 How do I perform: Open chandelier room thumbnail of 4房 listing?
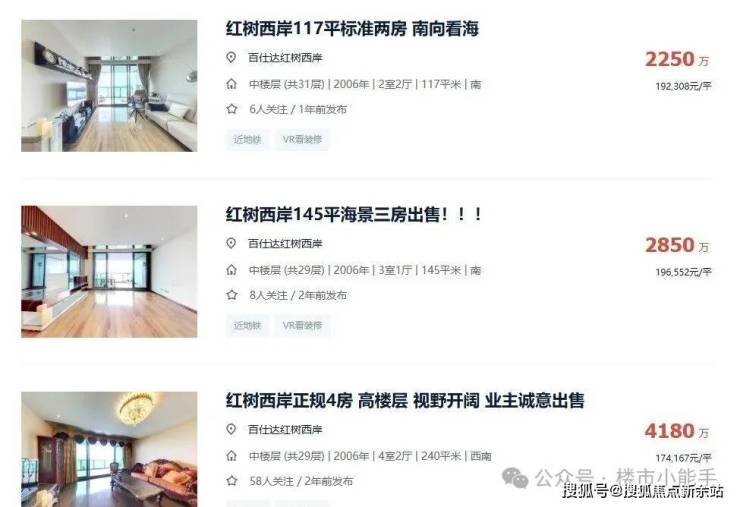[109, 449]
